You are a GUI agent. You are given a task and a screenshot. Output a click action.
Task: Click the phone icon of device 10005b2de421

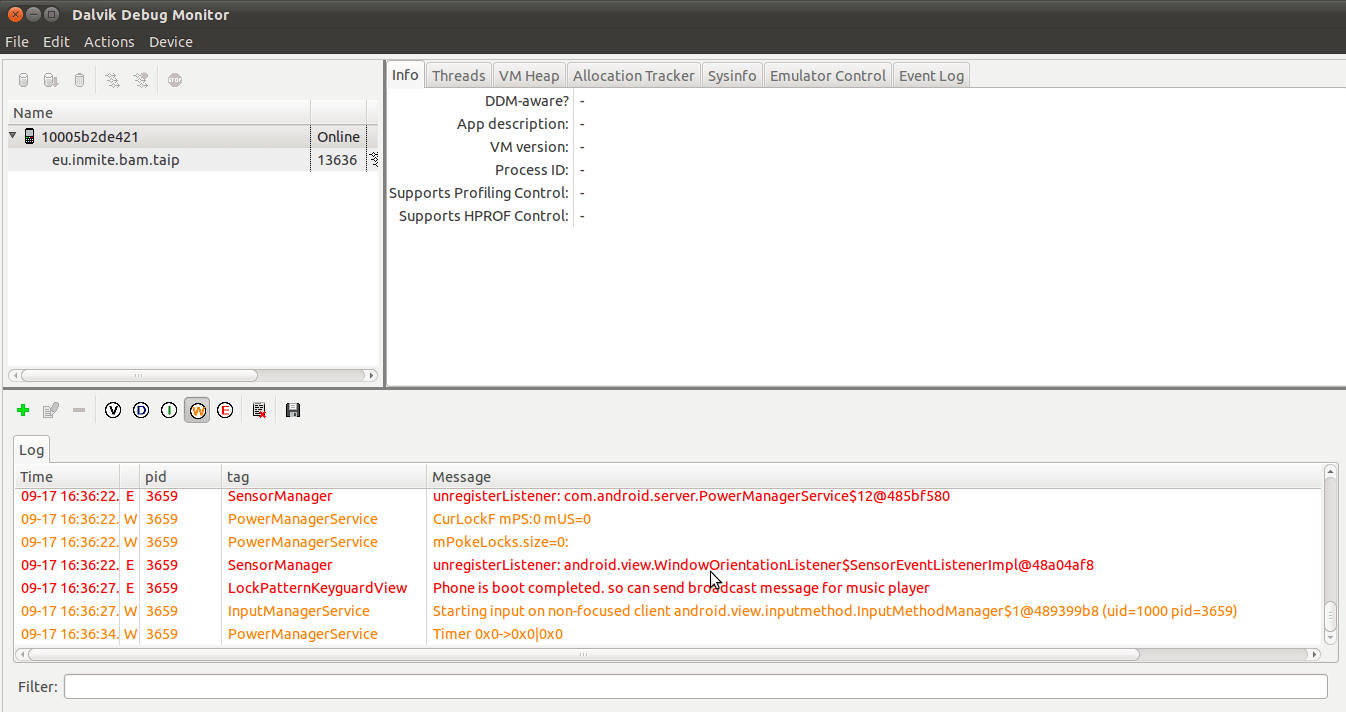coord(29,137)
